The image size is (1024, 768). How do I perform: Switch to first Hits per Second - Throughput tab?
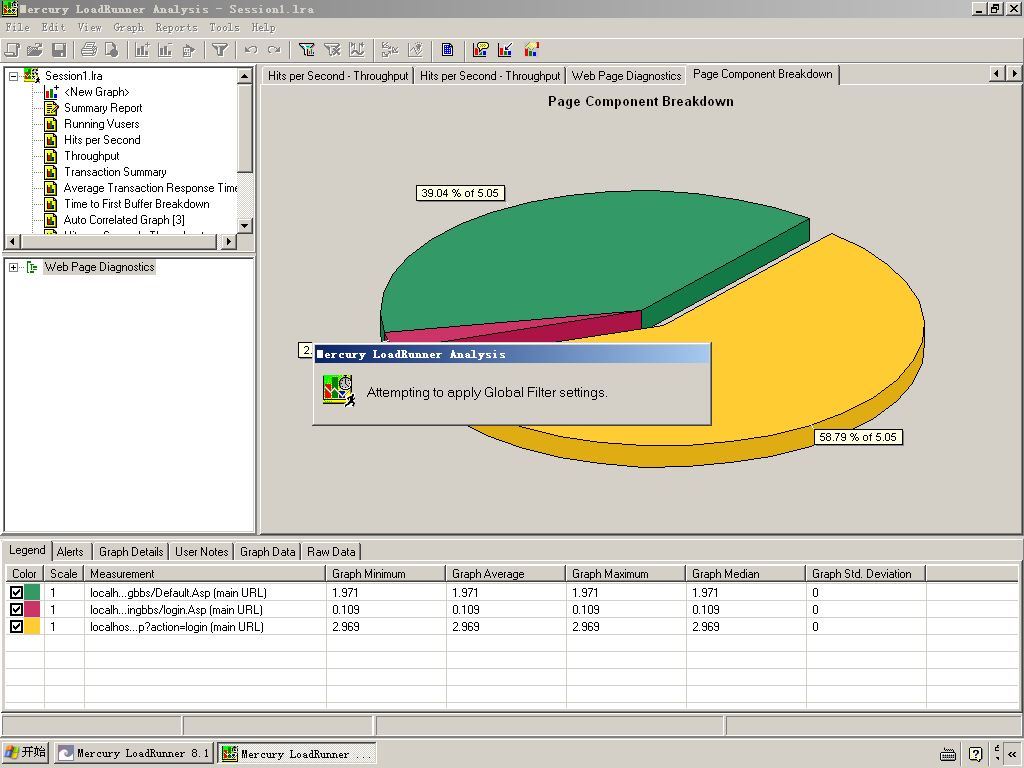click(338, 76)
